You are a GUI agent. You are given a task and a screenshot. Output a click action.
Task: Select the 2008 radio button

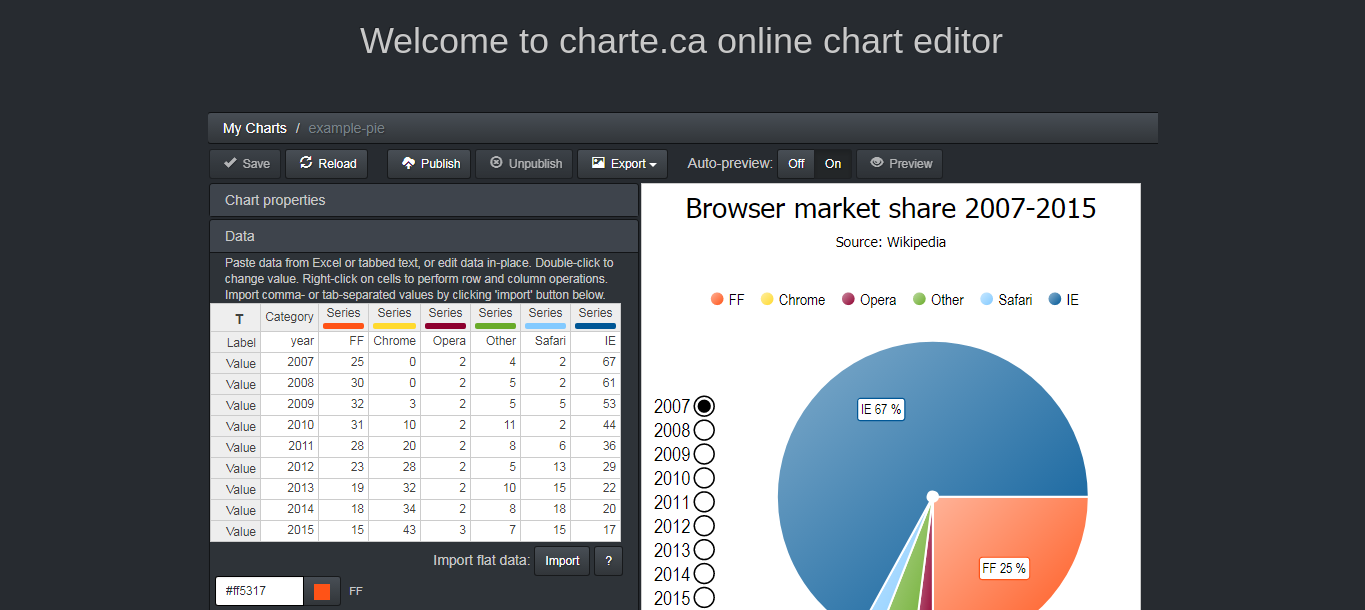point(704,430)
